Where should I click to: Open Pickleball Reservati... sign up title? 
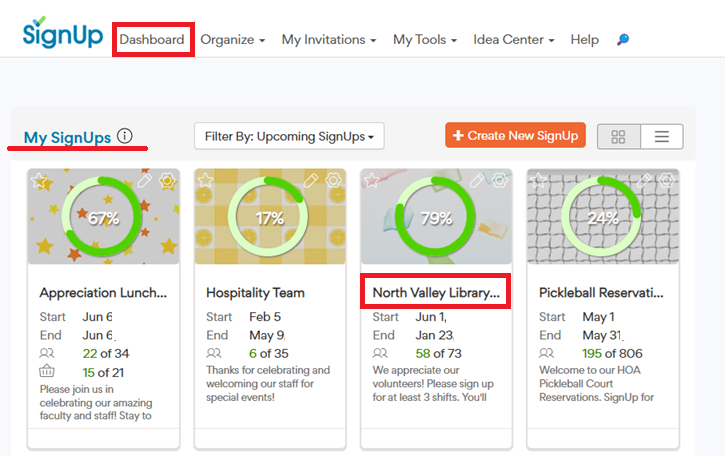601,293
